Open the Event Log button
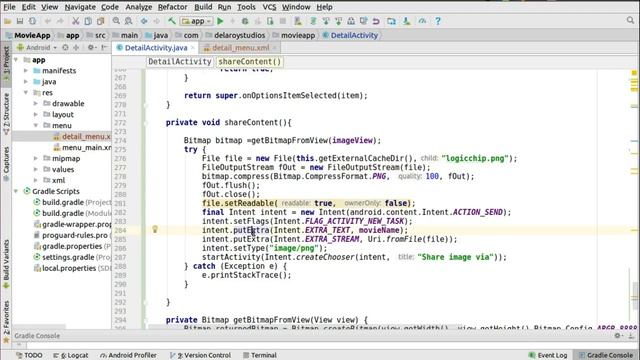 tap(548, 355)
